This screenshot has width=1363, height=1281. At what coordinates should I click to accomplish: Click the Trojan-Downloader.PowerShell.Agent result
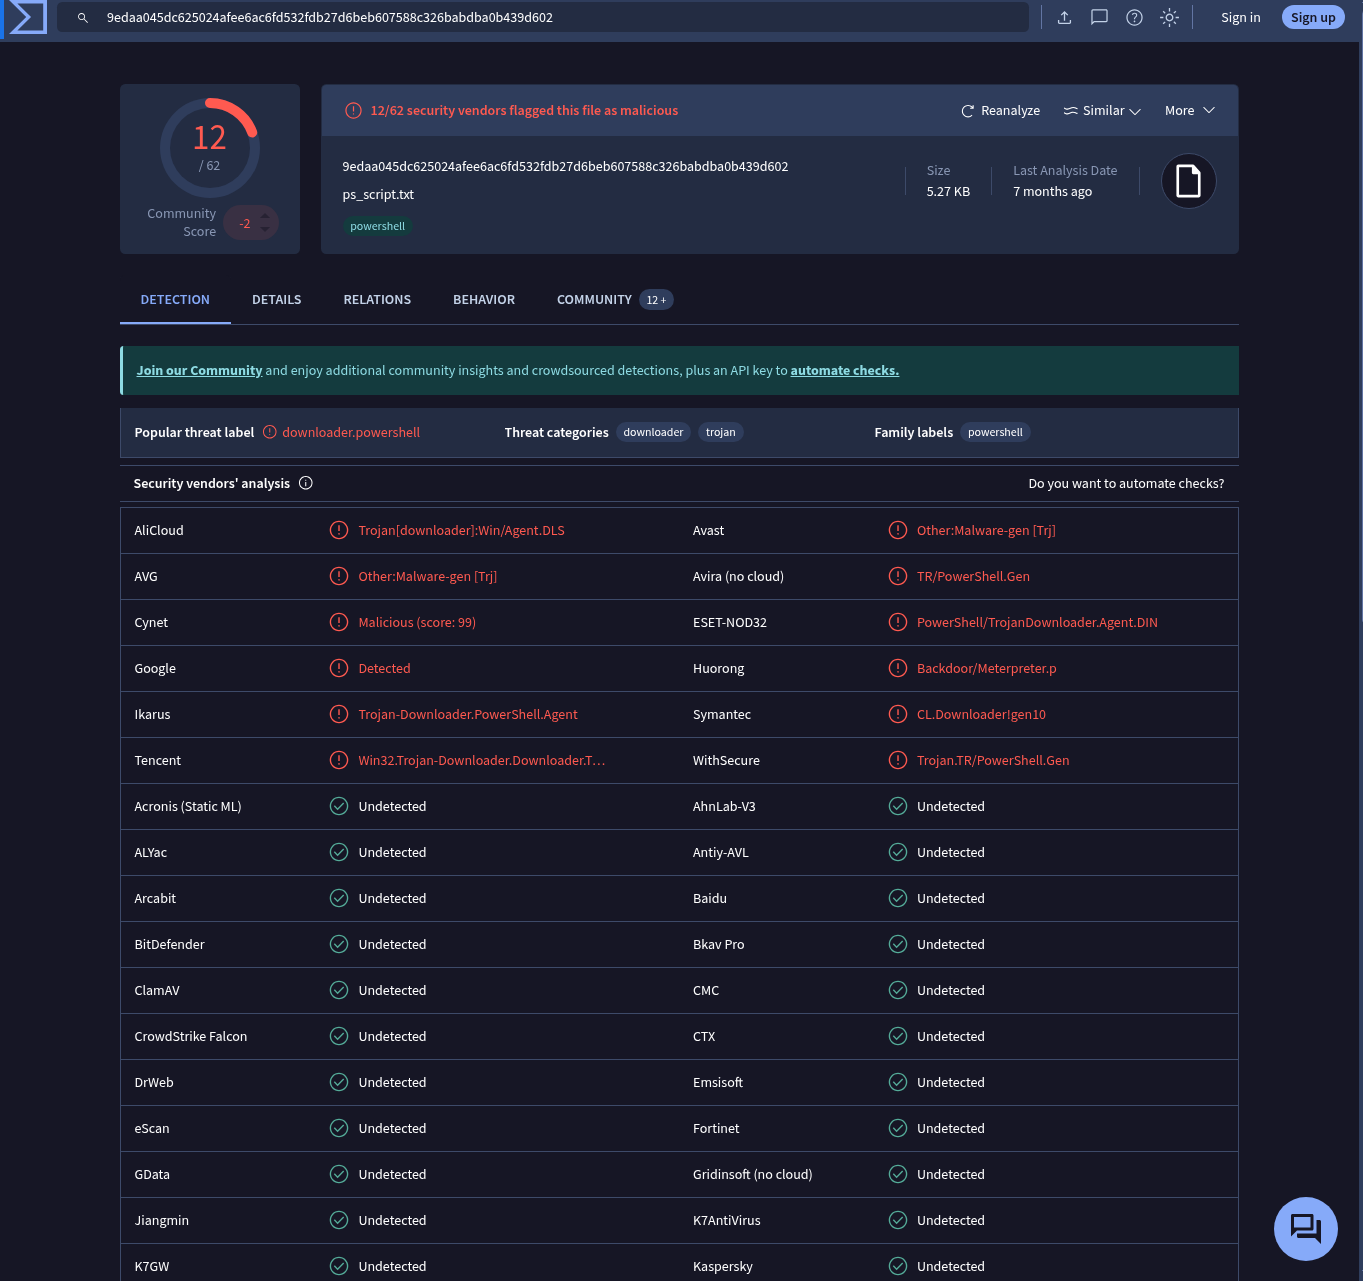pos(468,714)
